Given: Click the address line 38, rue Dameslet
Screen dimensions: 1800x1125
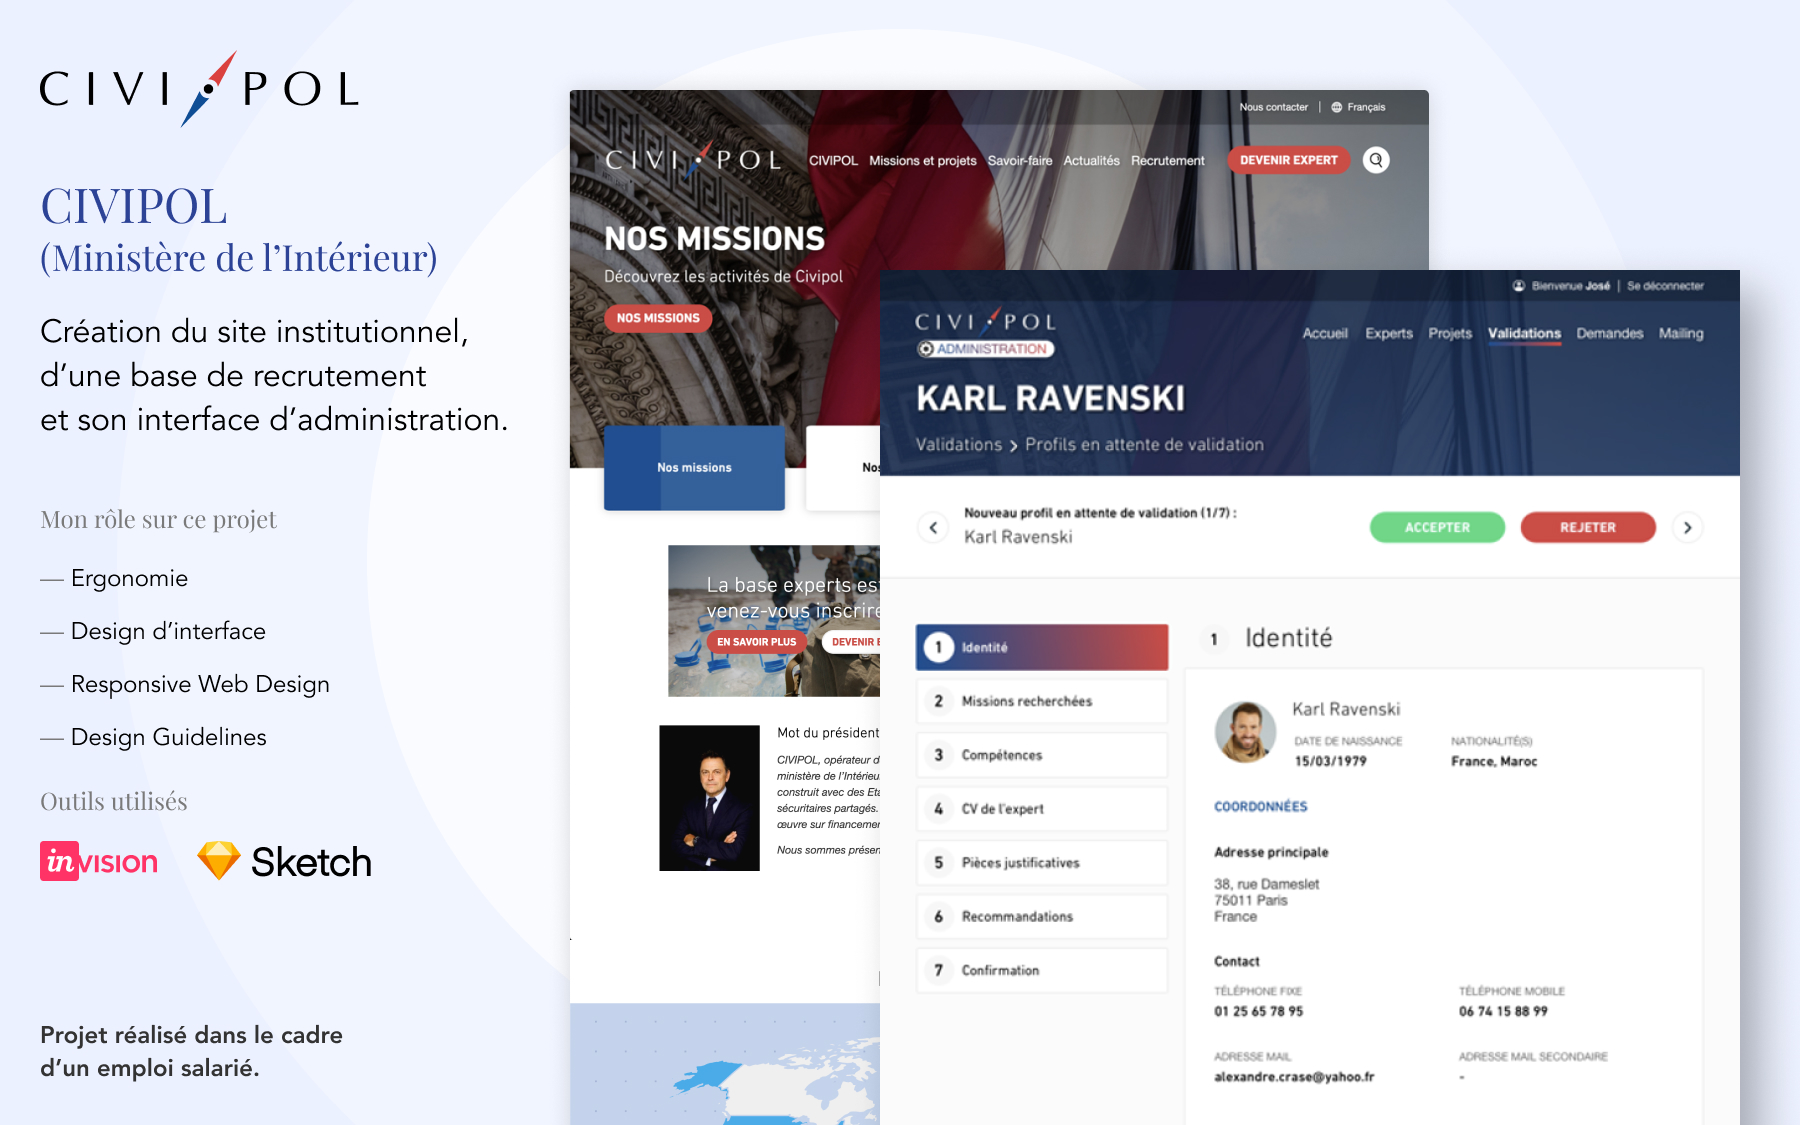Looking at the screenshot, I should pyautogui.click(x=1266, y=884).
